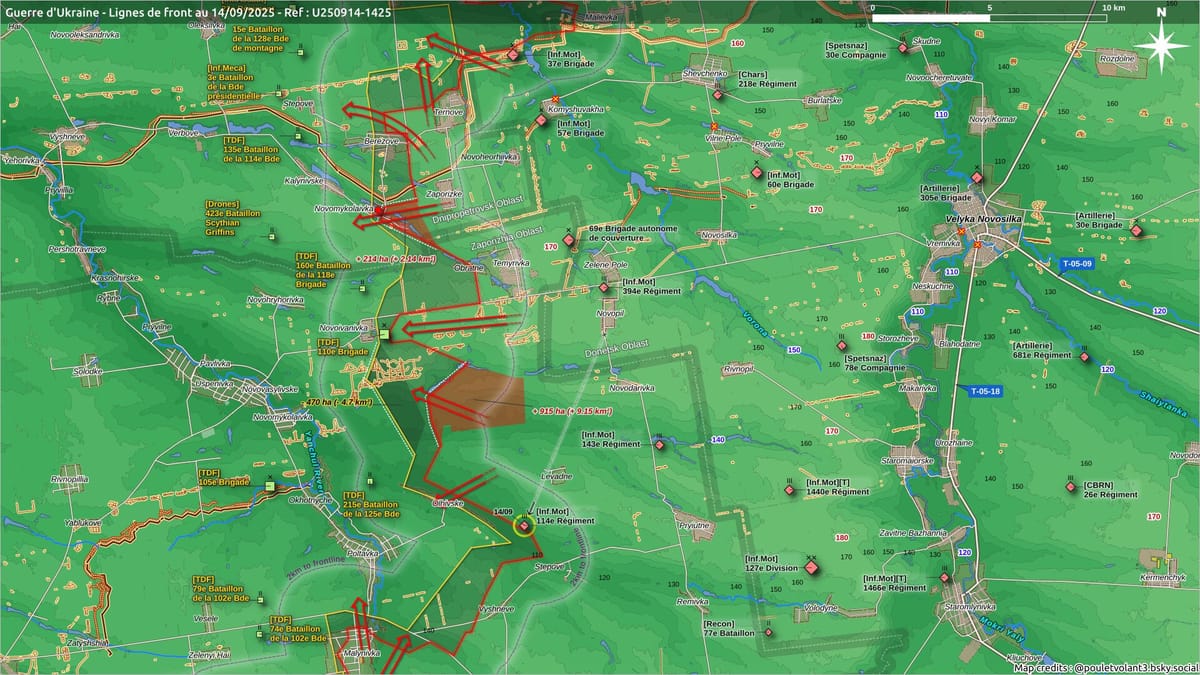Click the 10 km scale bar
The height and width of the screenshot is (675, 1200).
pos(989,18)
